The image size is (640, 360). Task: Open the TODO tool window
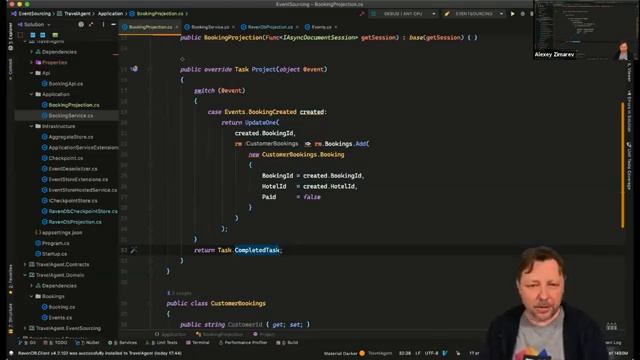[x=55, y=342]
